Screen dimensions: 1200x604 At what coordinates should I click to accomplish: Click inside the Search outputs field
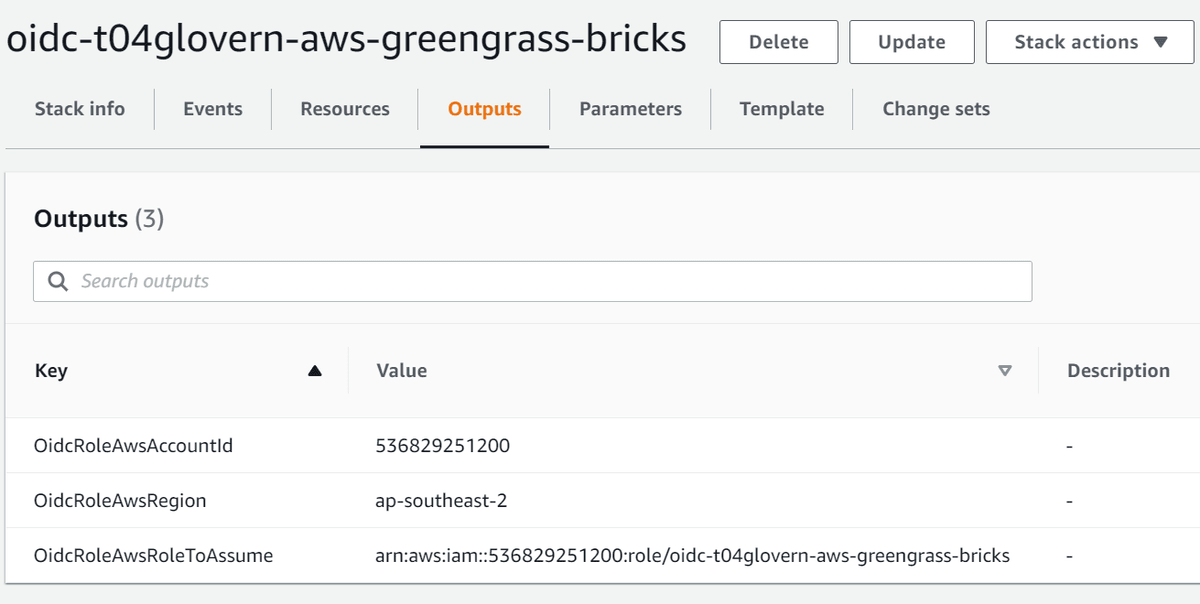click(x=400, y=281)
